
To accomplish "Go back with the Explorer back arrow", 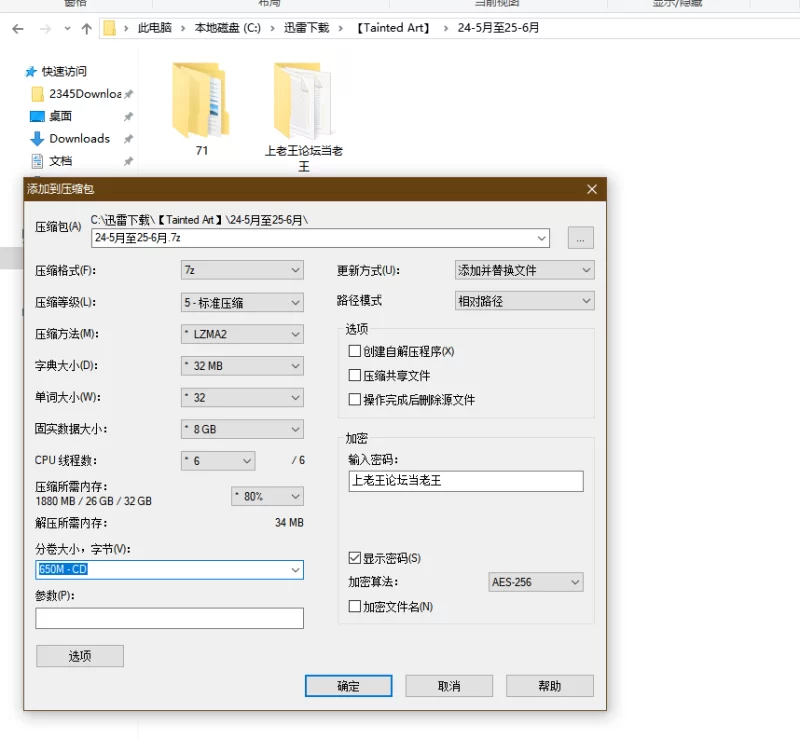I will click(x=18, y=29).
